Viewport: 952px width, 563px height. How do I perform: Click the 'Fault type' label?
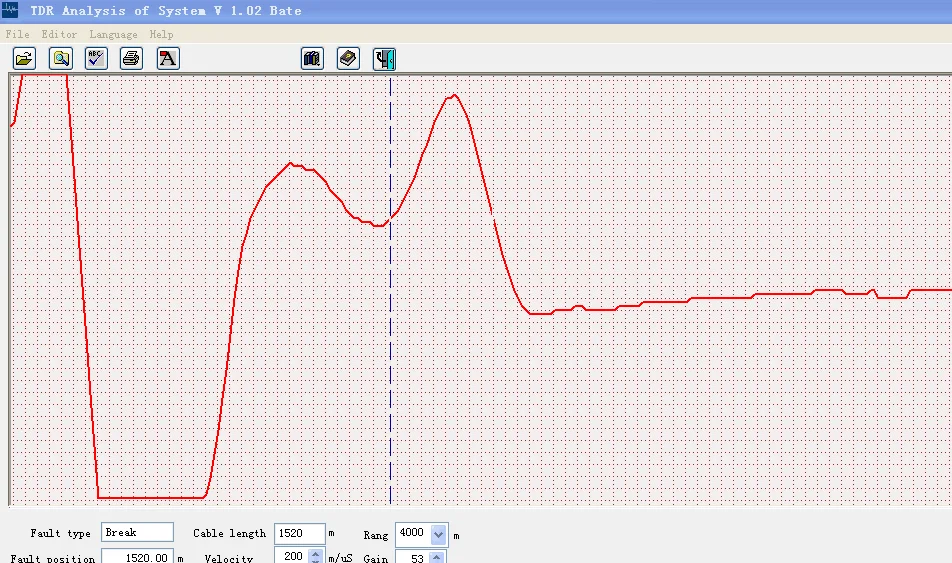(x=60, y=533)
